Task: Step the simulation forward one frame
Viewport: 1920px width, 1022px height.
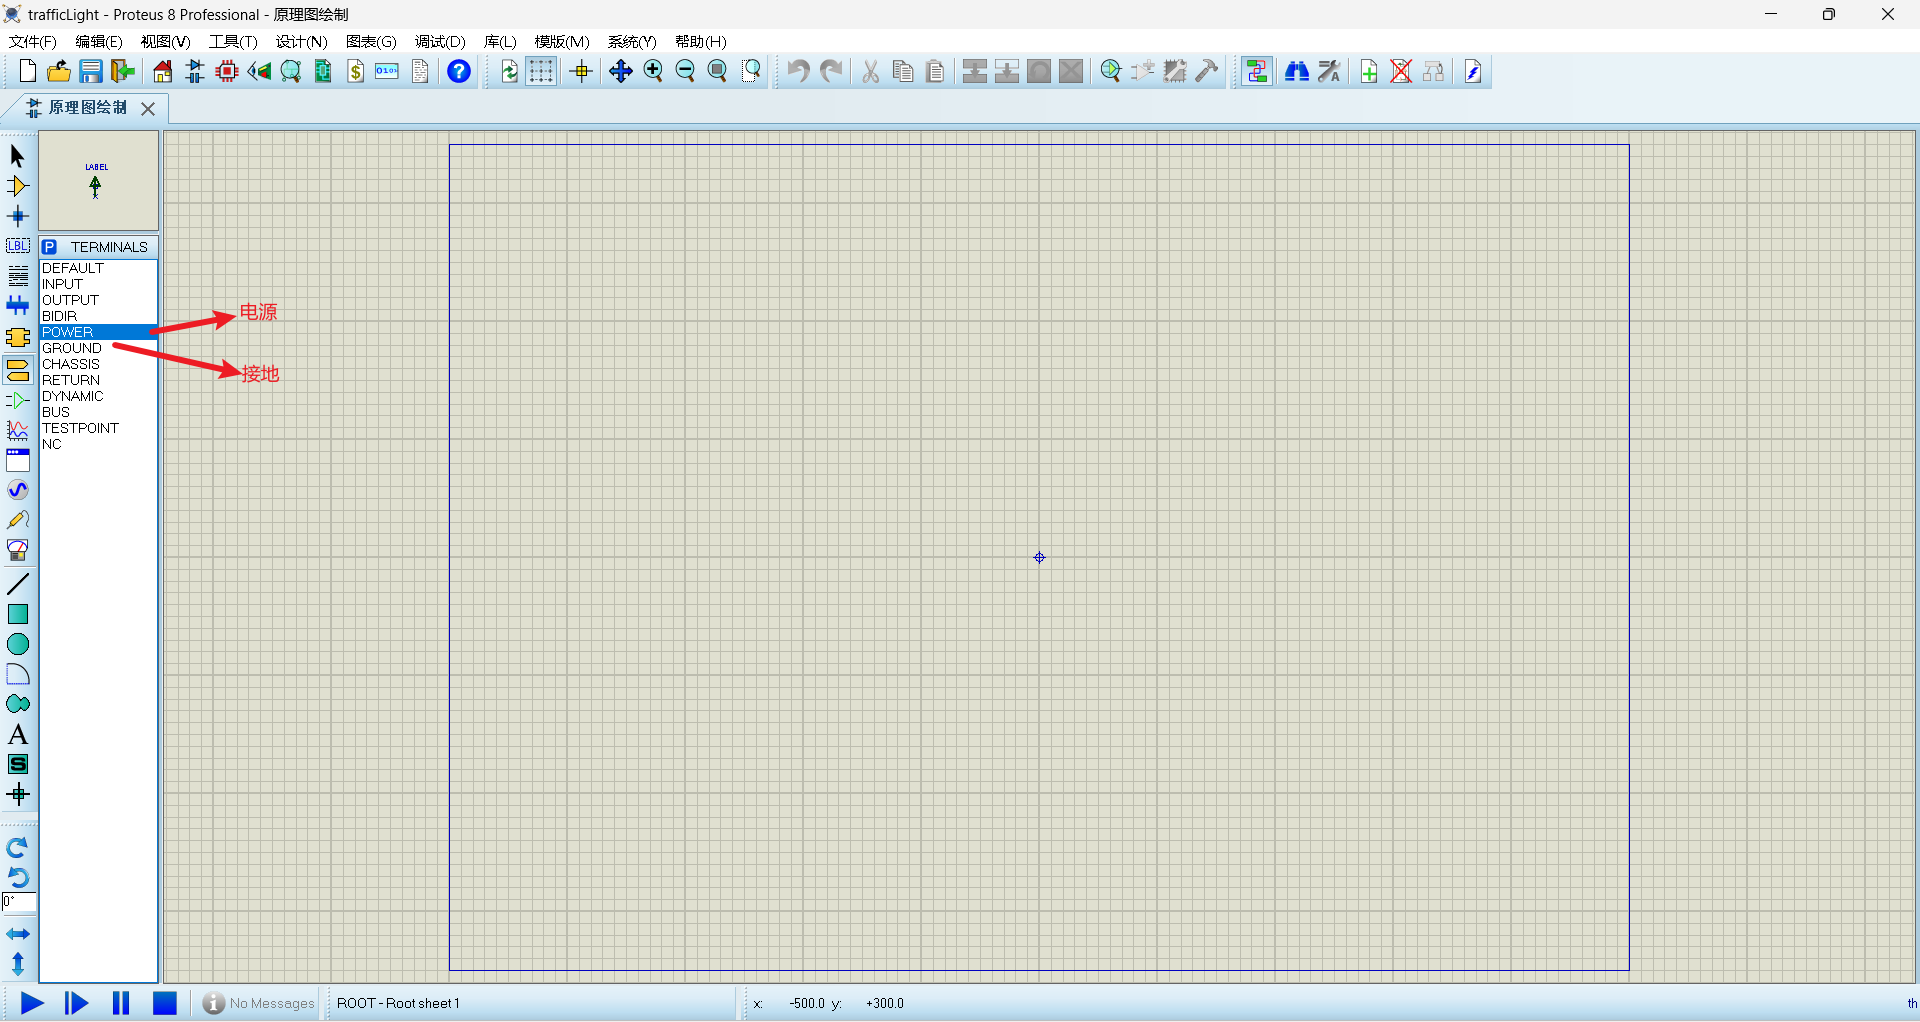Action: [x=76, y=1003]
